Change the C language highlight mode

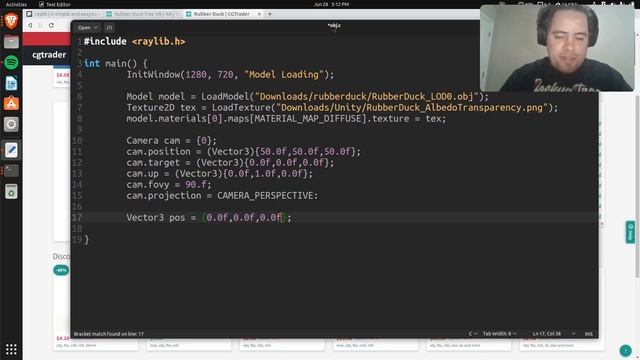pos(473,334)
